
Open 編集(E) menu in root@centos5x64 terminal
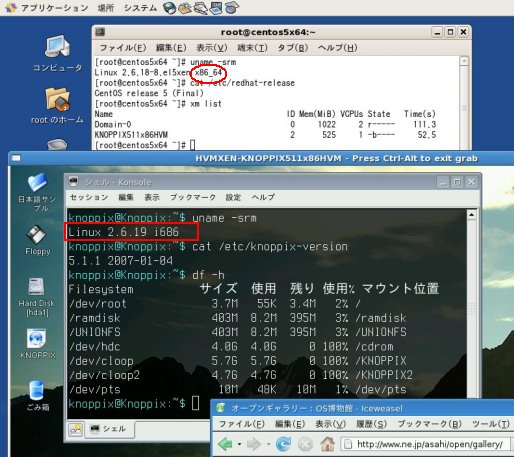(x=171, y=48)
